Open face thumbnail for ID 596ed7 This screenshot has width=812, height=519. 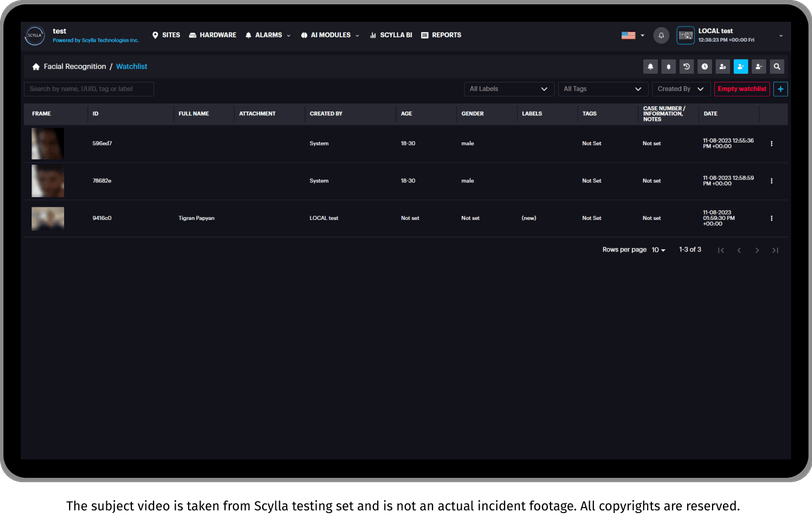48,143
